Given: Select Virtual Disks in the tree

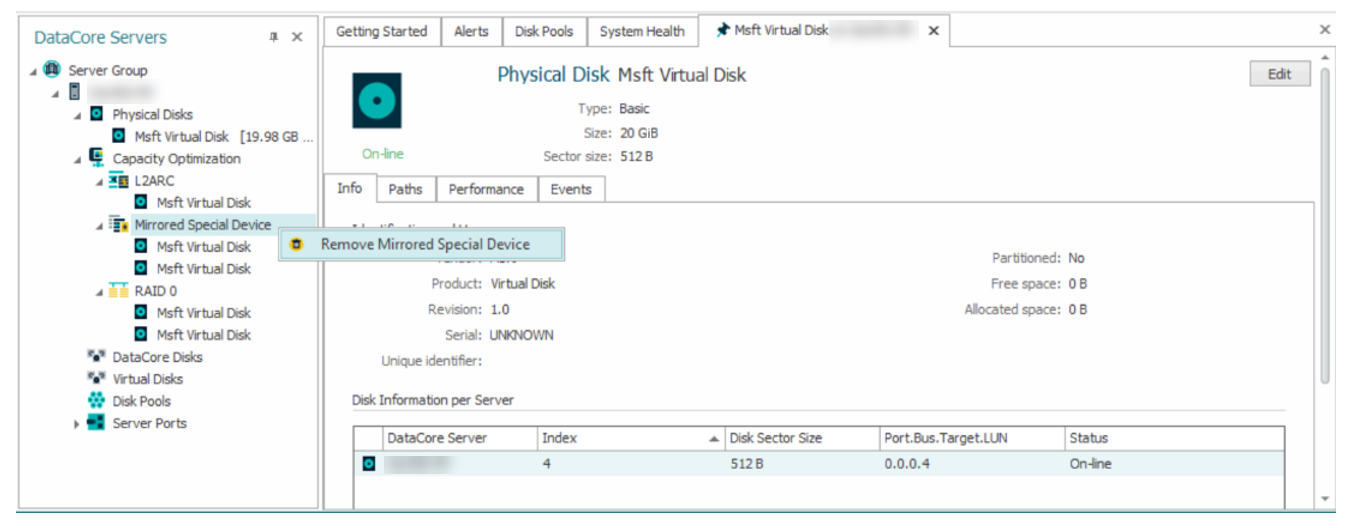Looking at the screenshot, I should click(x=147, y=379).
